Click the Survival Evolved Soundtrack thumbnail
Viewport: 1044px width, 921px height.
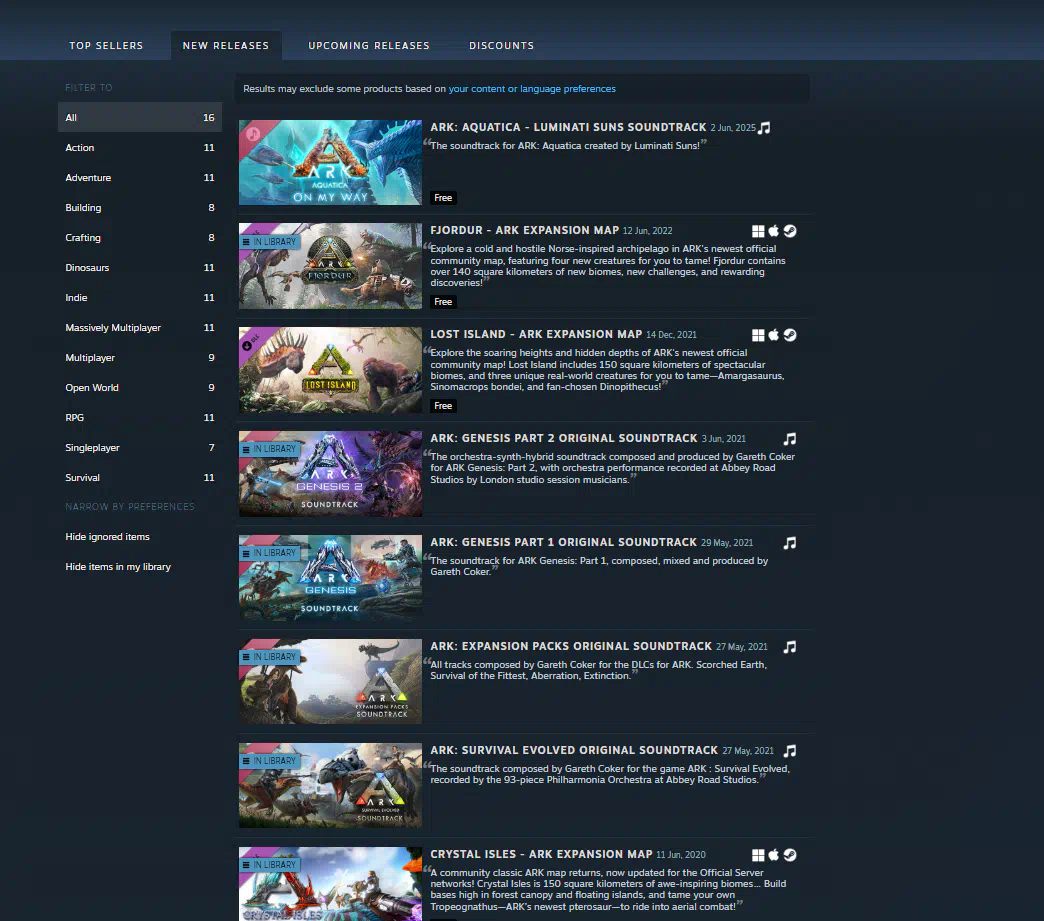tap(330, 785)
